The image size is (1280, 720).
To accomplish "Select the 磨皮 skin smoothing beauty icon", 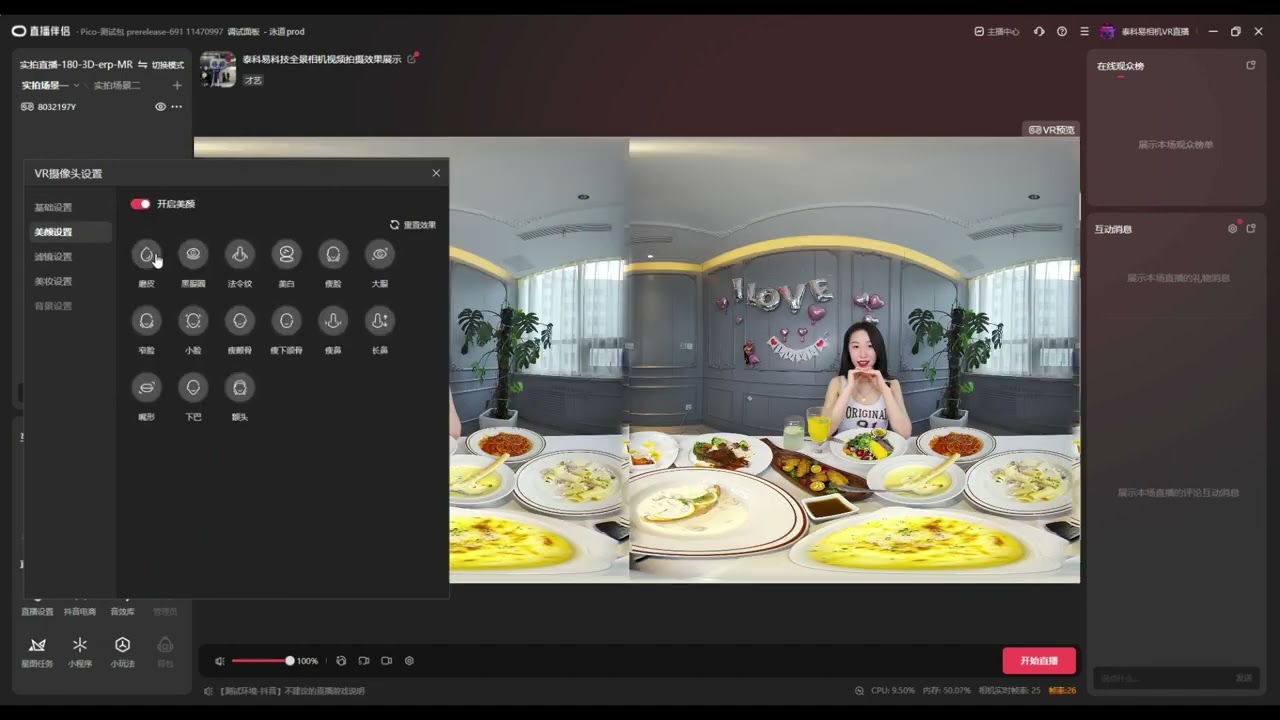I will 147,254.
